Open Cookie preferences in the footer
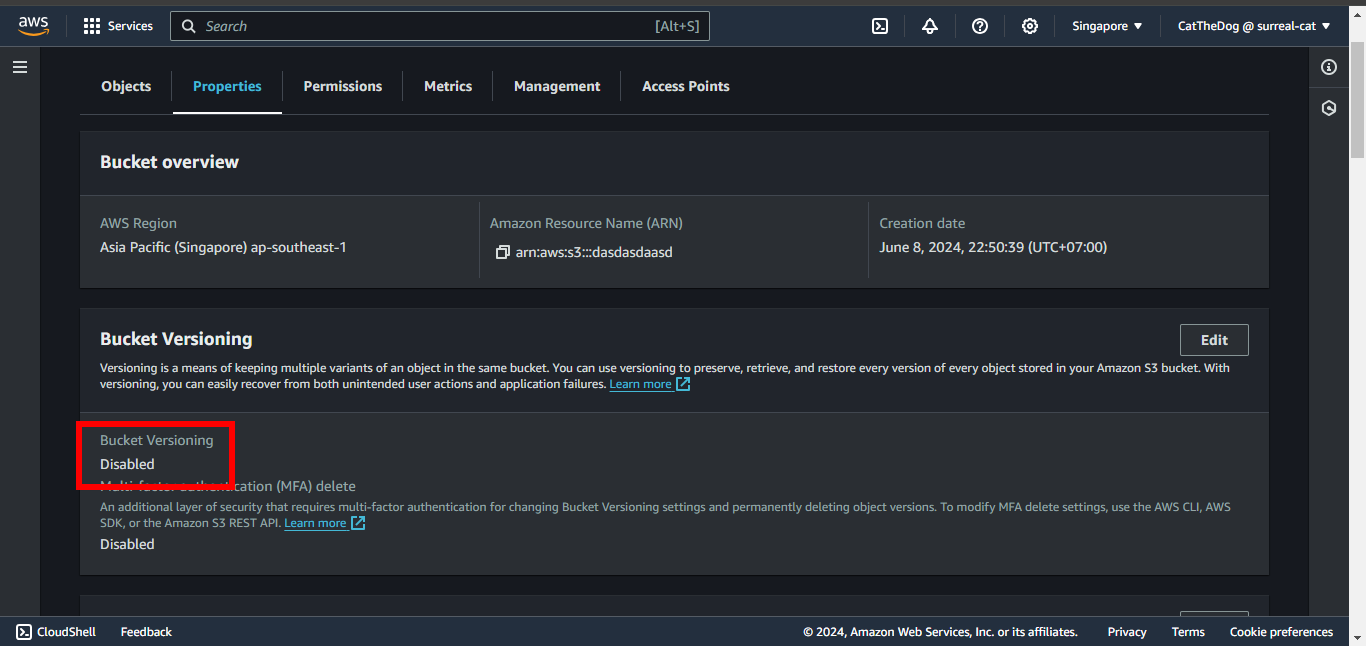This screenshot has width=1366, height=646. point(1281,632)
